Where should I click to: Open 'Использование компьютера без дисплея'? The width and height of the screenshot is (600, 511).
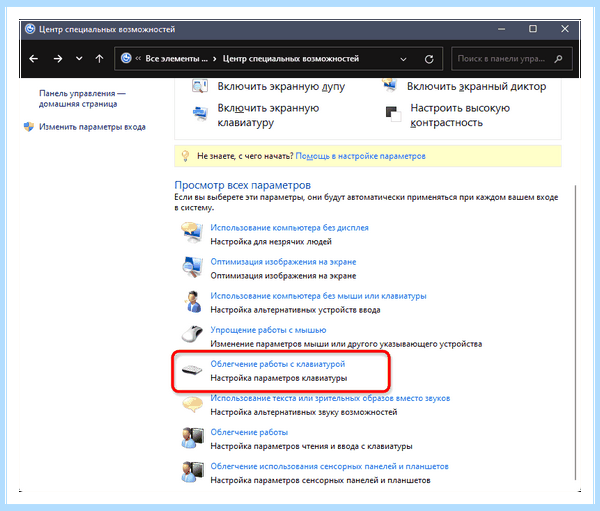(x=289, y=228)
